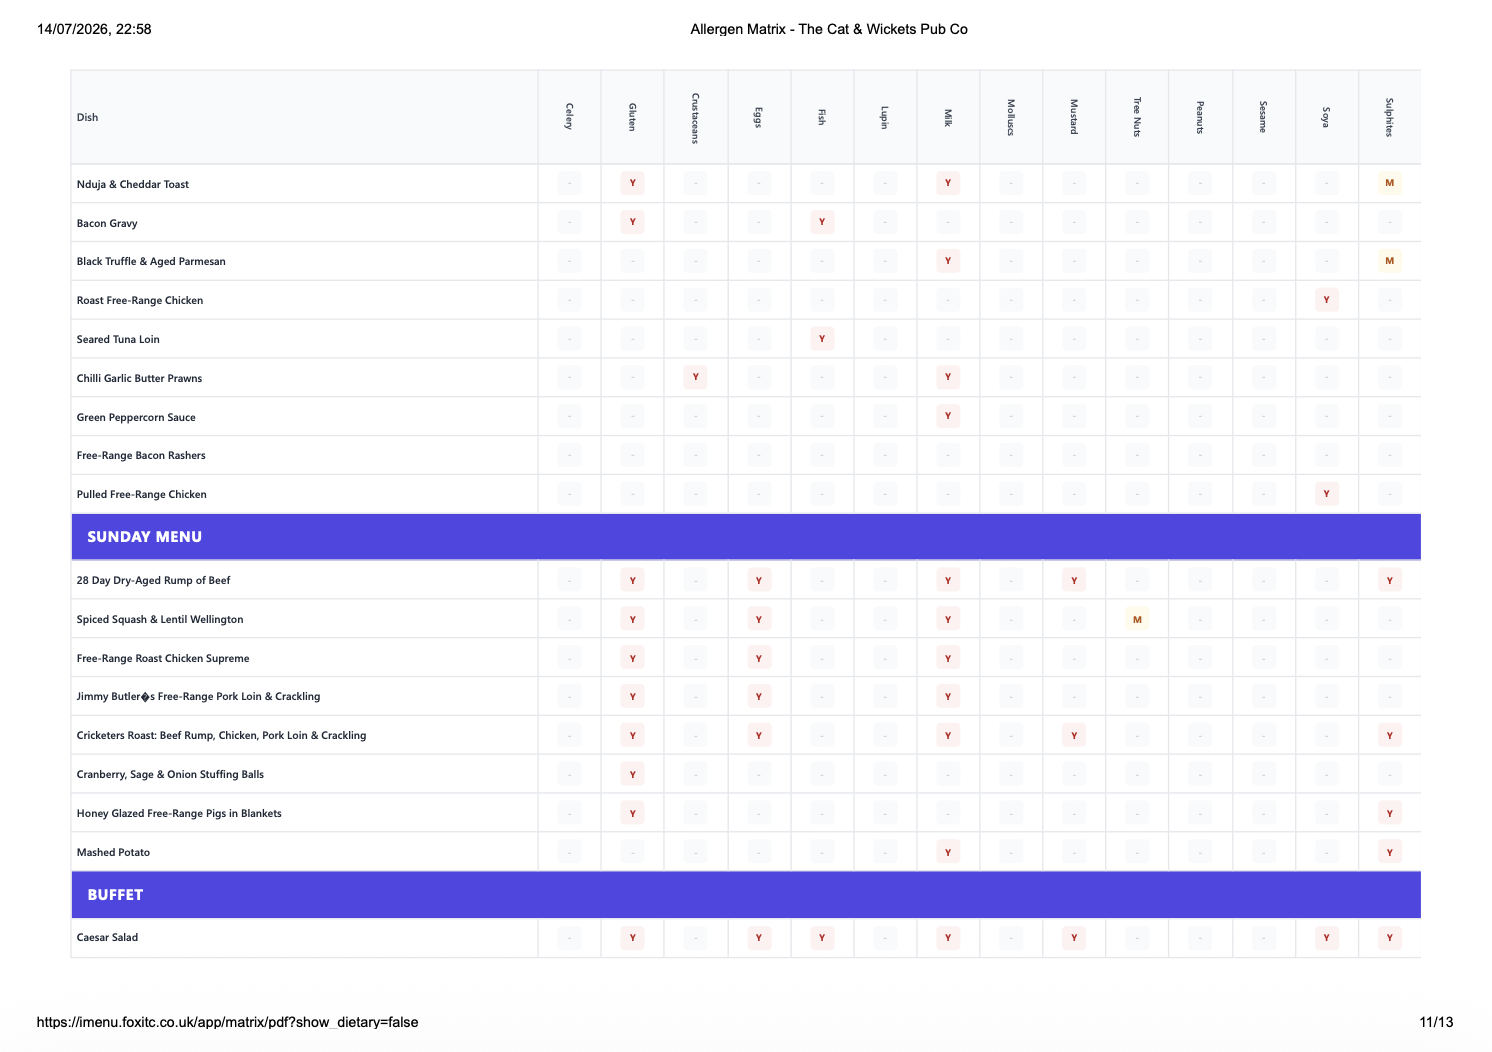Viewport: 1492px width, 1052px height.
Task: Click the Sesame column header
Action: tap(1263, 117)
